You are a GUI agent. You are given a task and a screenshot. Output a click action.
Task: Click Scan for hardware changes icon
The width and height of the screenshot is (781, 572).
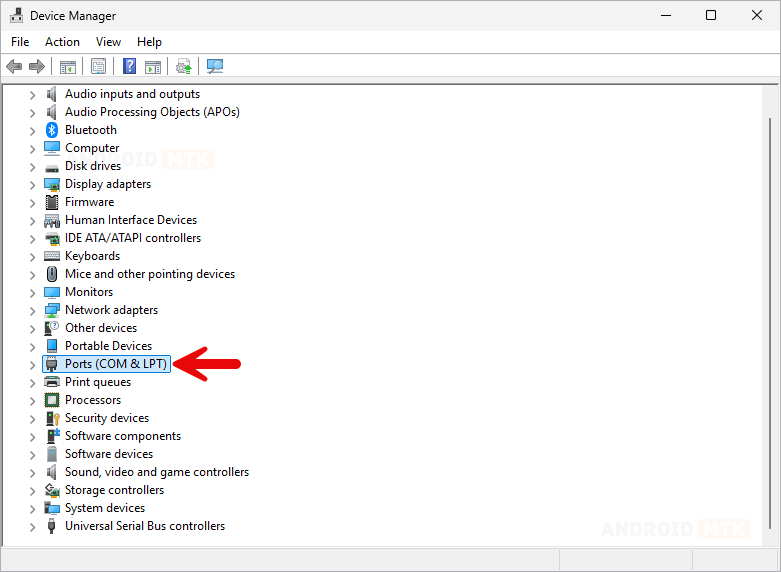[x=214, y=67]
